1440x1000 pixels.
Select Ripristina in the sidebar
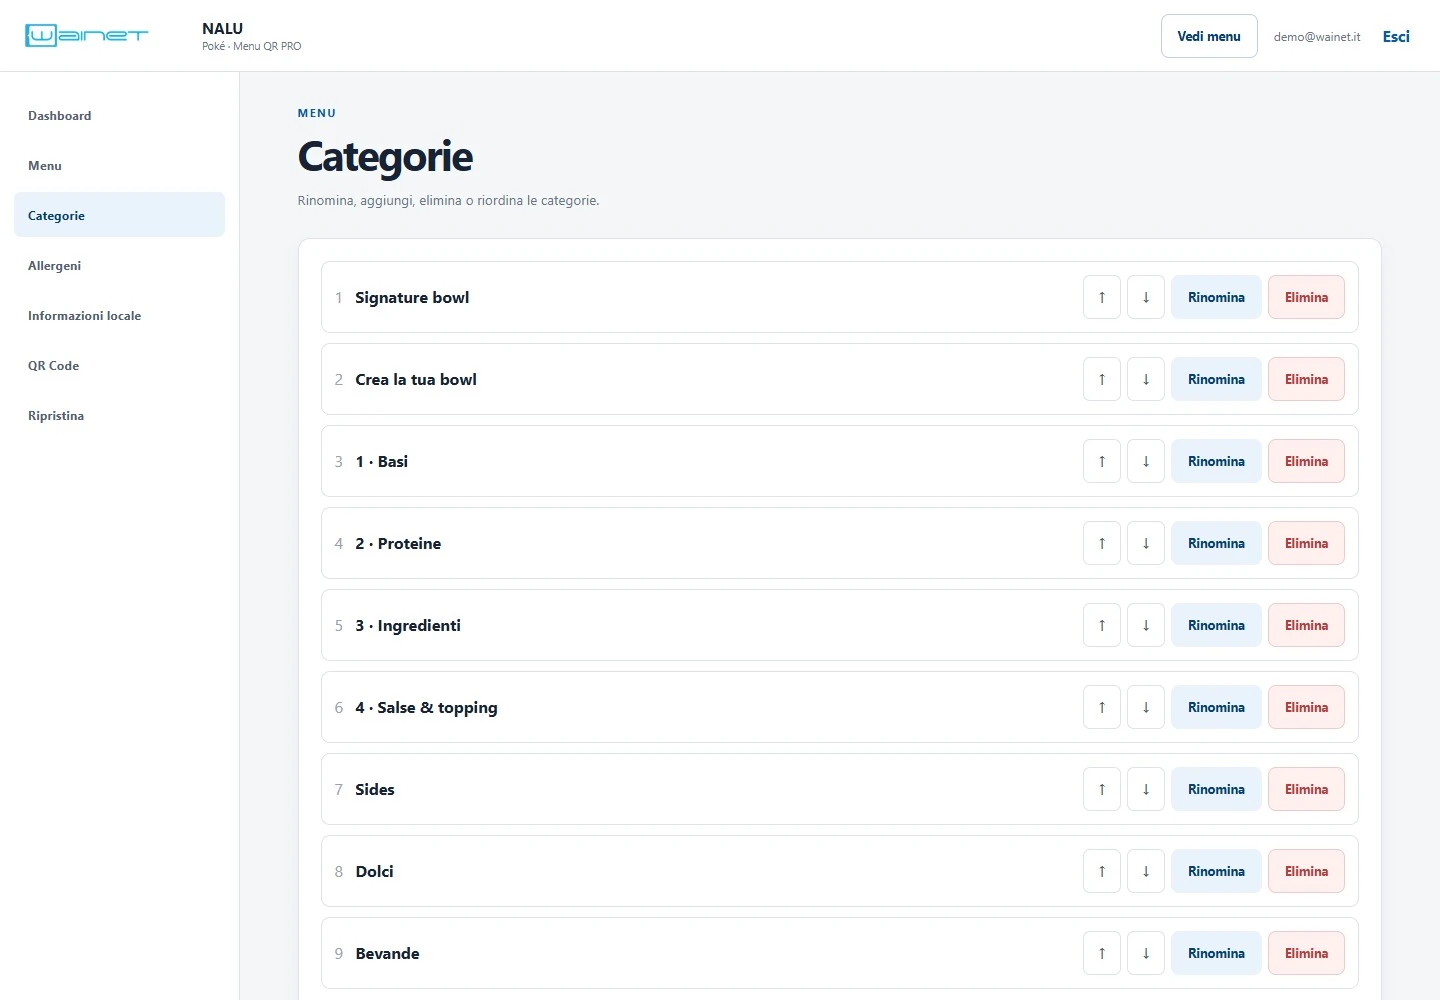click(119, 415)
